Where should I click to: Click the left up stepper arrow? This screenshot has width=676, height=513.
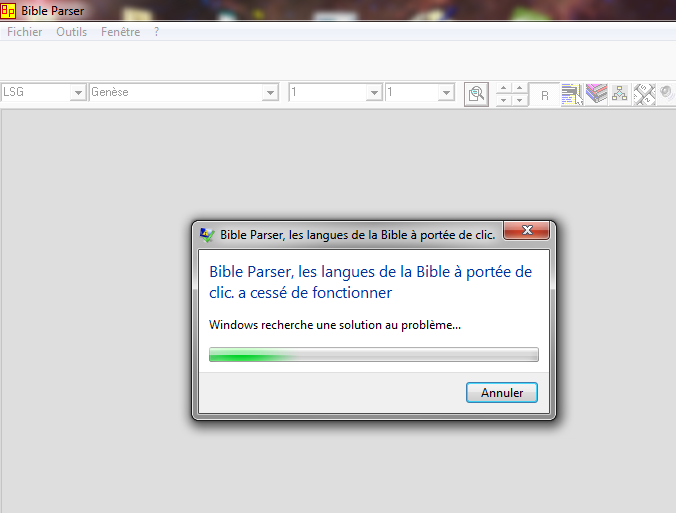tap(503, 88)
